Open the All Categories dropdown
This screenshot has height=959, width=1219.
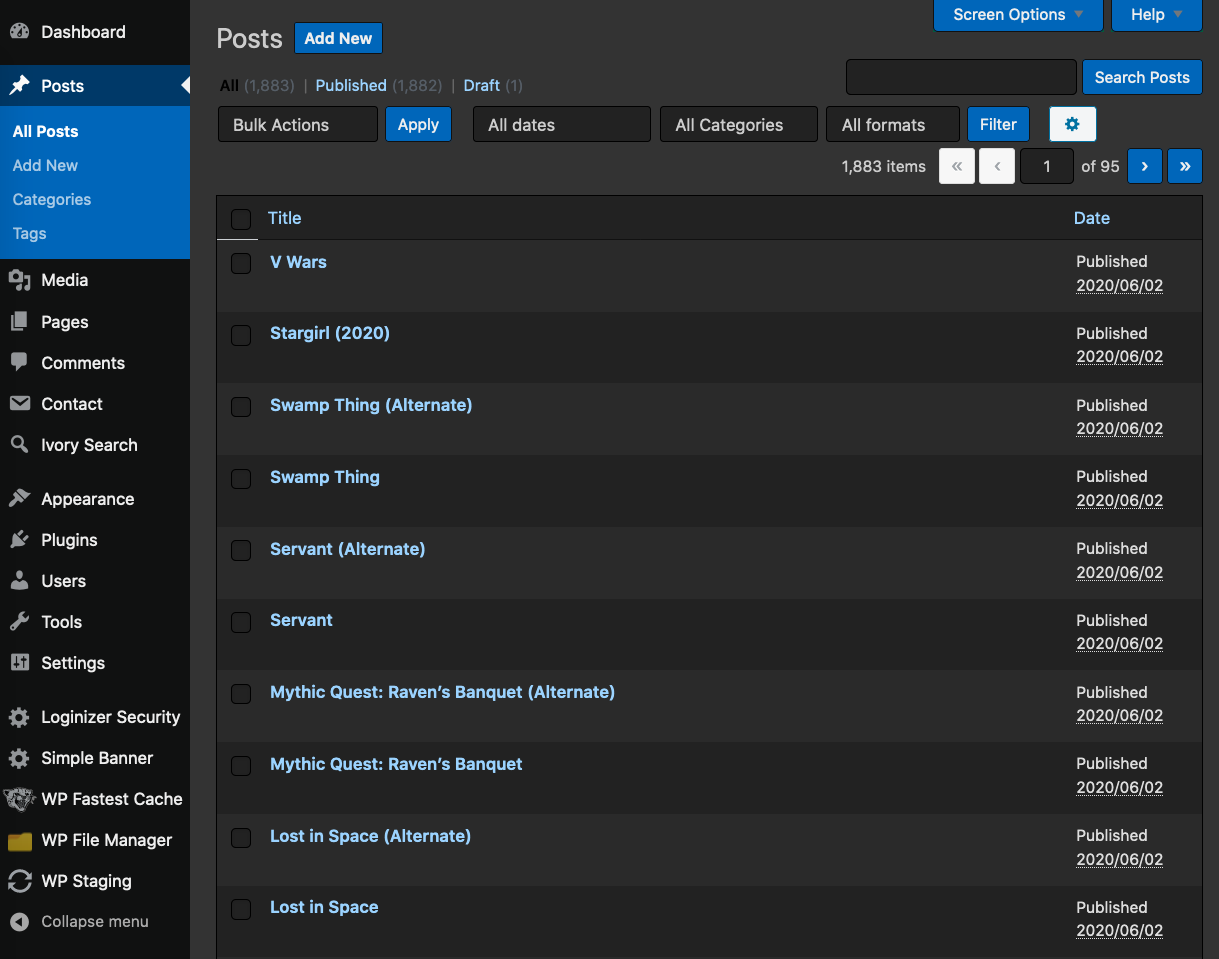(739, 124)
